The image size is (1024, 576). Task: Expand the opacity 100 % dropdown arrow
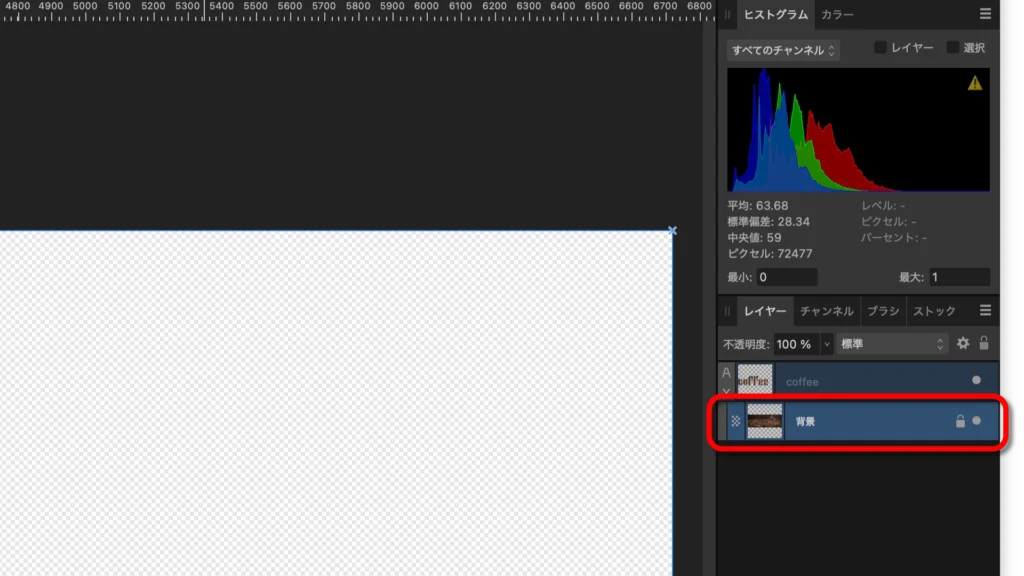[827, 344]
